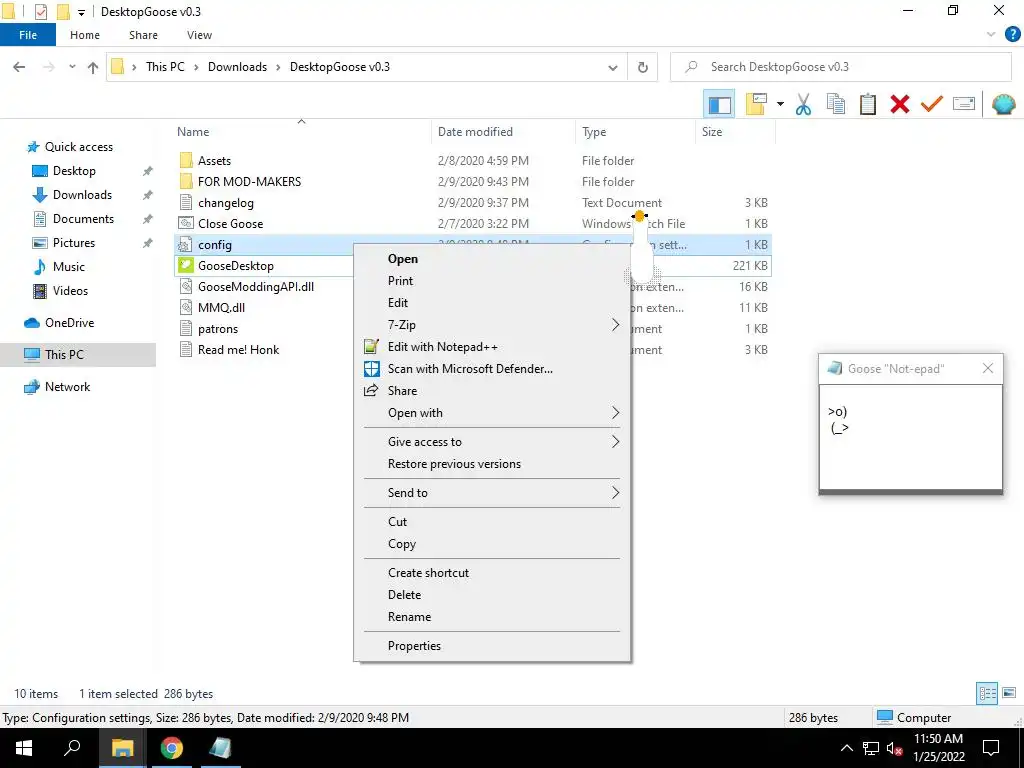The image size is (1024, 768).
Task: Click the orange checkmark Properties toolbar icon
Action: point(931,104)
